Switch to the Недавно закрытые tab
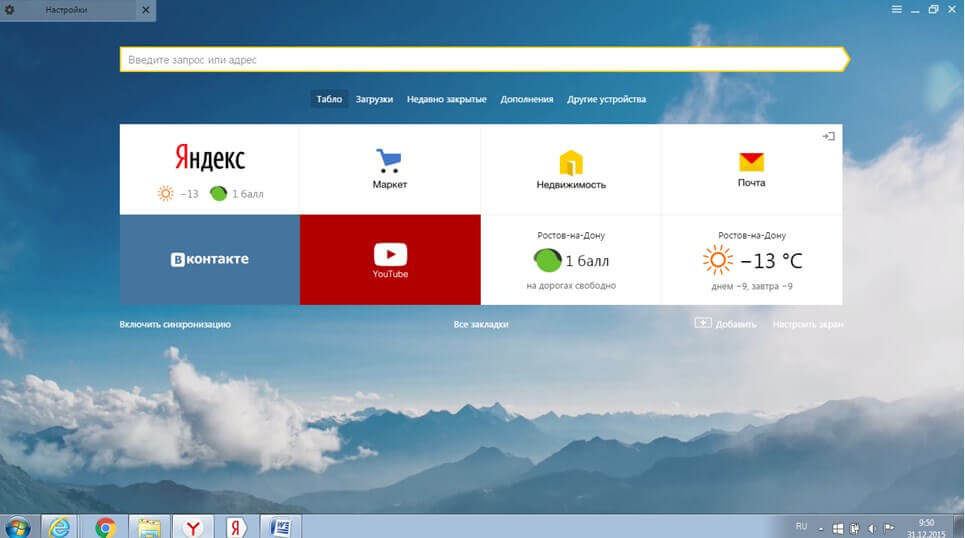This screenshot has height=538, width=965. click(x=446, y=99)
